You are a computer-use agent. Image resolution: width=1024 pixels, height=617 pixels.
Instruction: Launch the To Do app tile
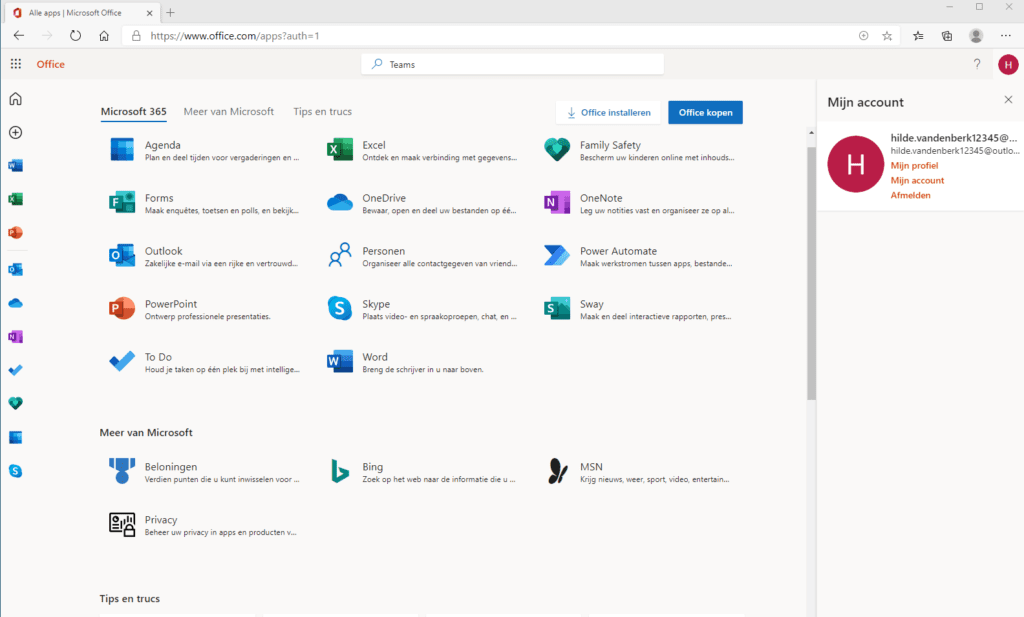tap(204, 362)
